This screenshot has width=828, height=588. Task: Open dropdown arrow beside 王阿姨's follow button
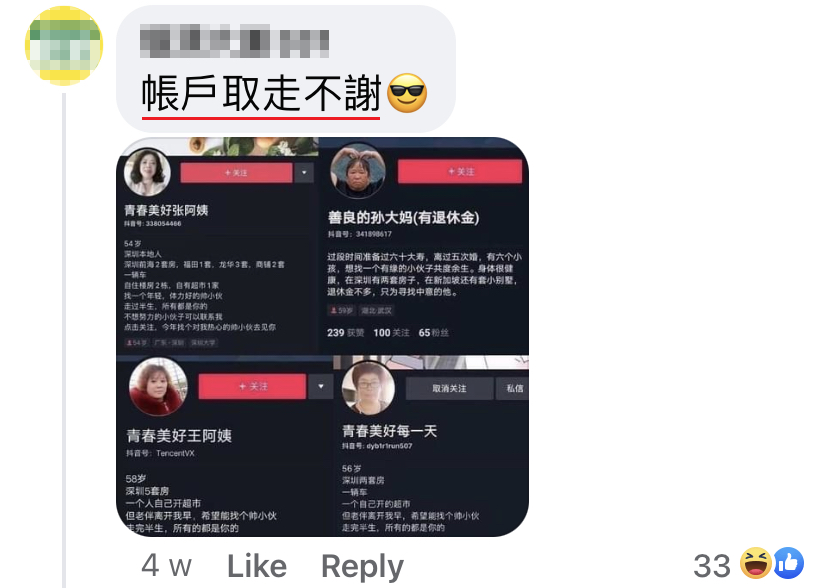(321, 386)
